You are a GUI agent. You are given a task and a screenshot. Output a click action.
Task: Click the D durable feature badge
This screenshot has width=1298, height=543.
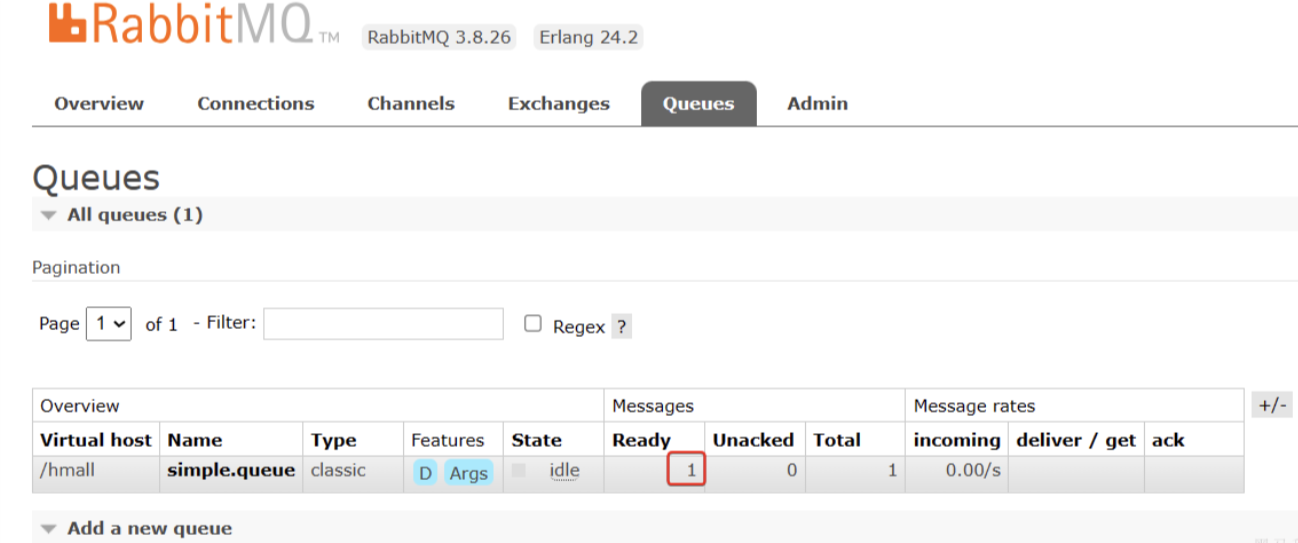point(425,473)
